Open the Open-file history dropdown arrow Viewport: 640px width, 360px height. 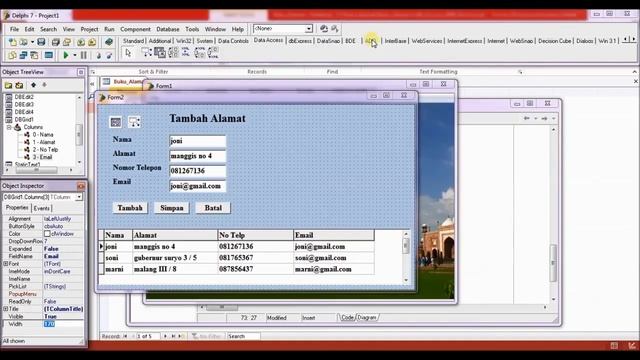pyautogui.click(x=32, y=42)
